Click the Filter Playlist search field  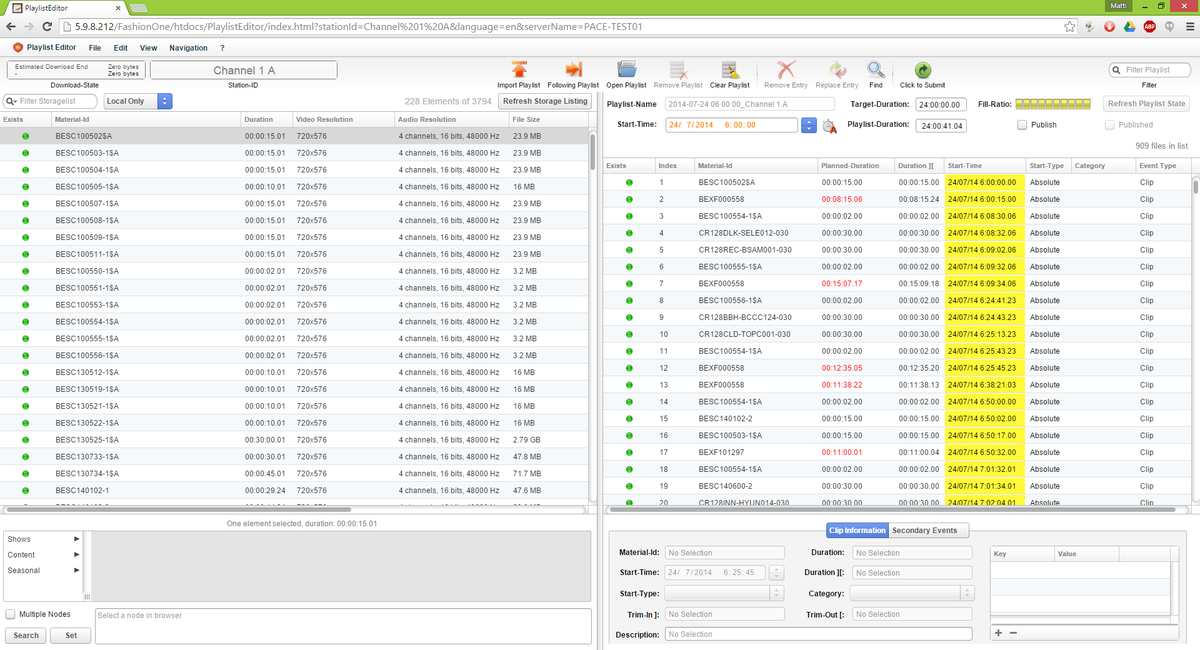(1149, 70)
